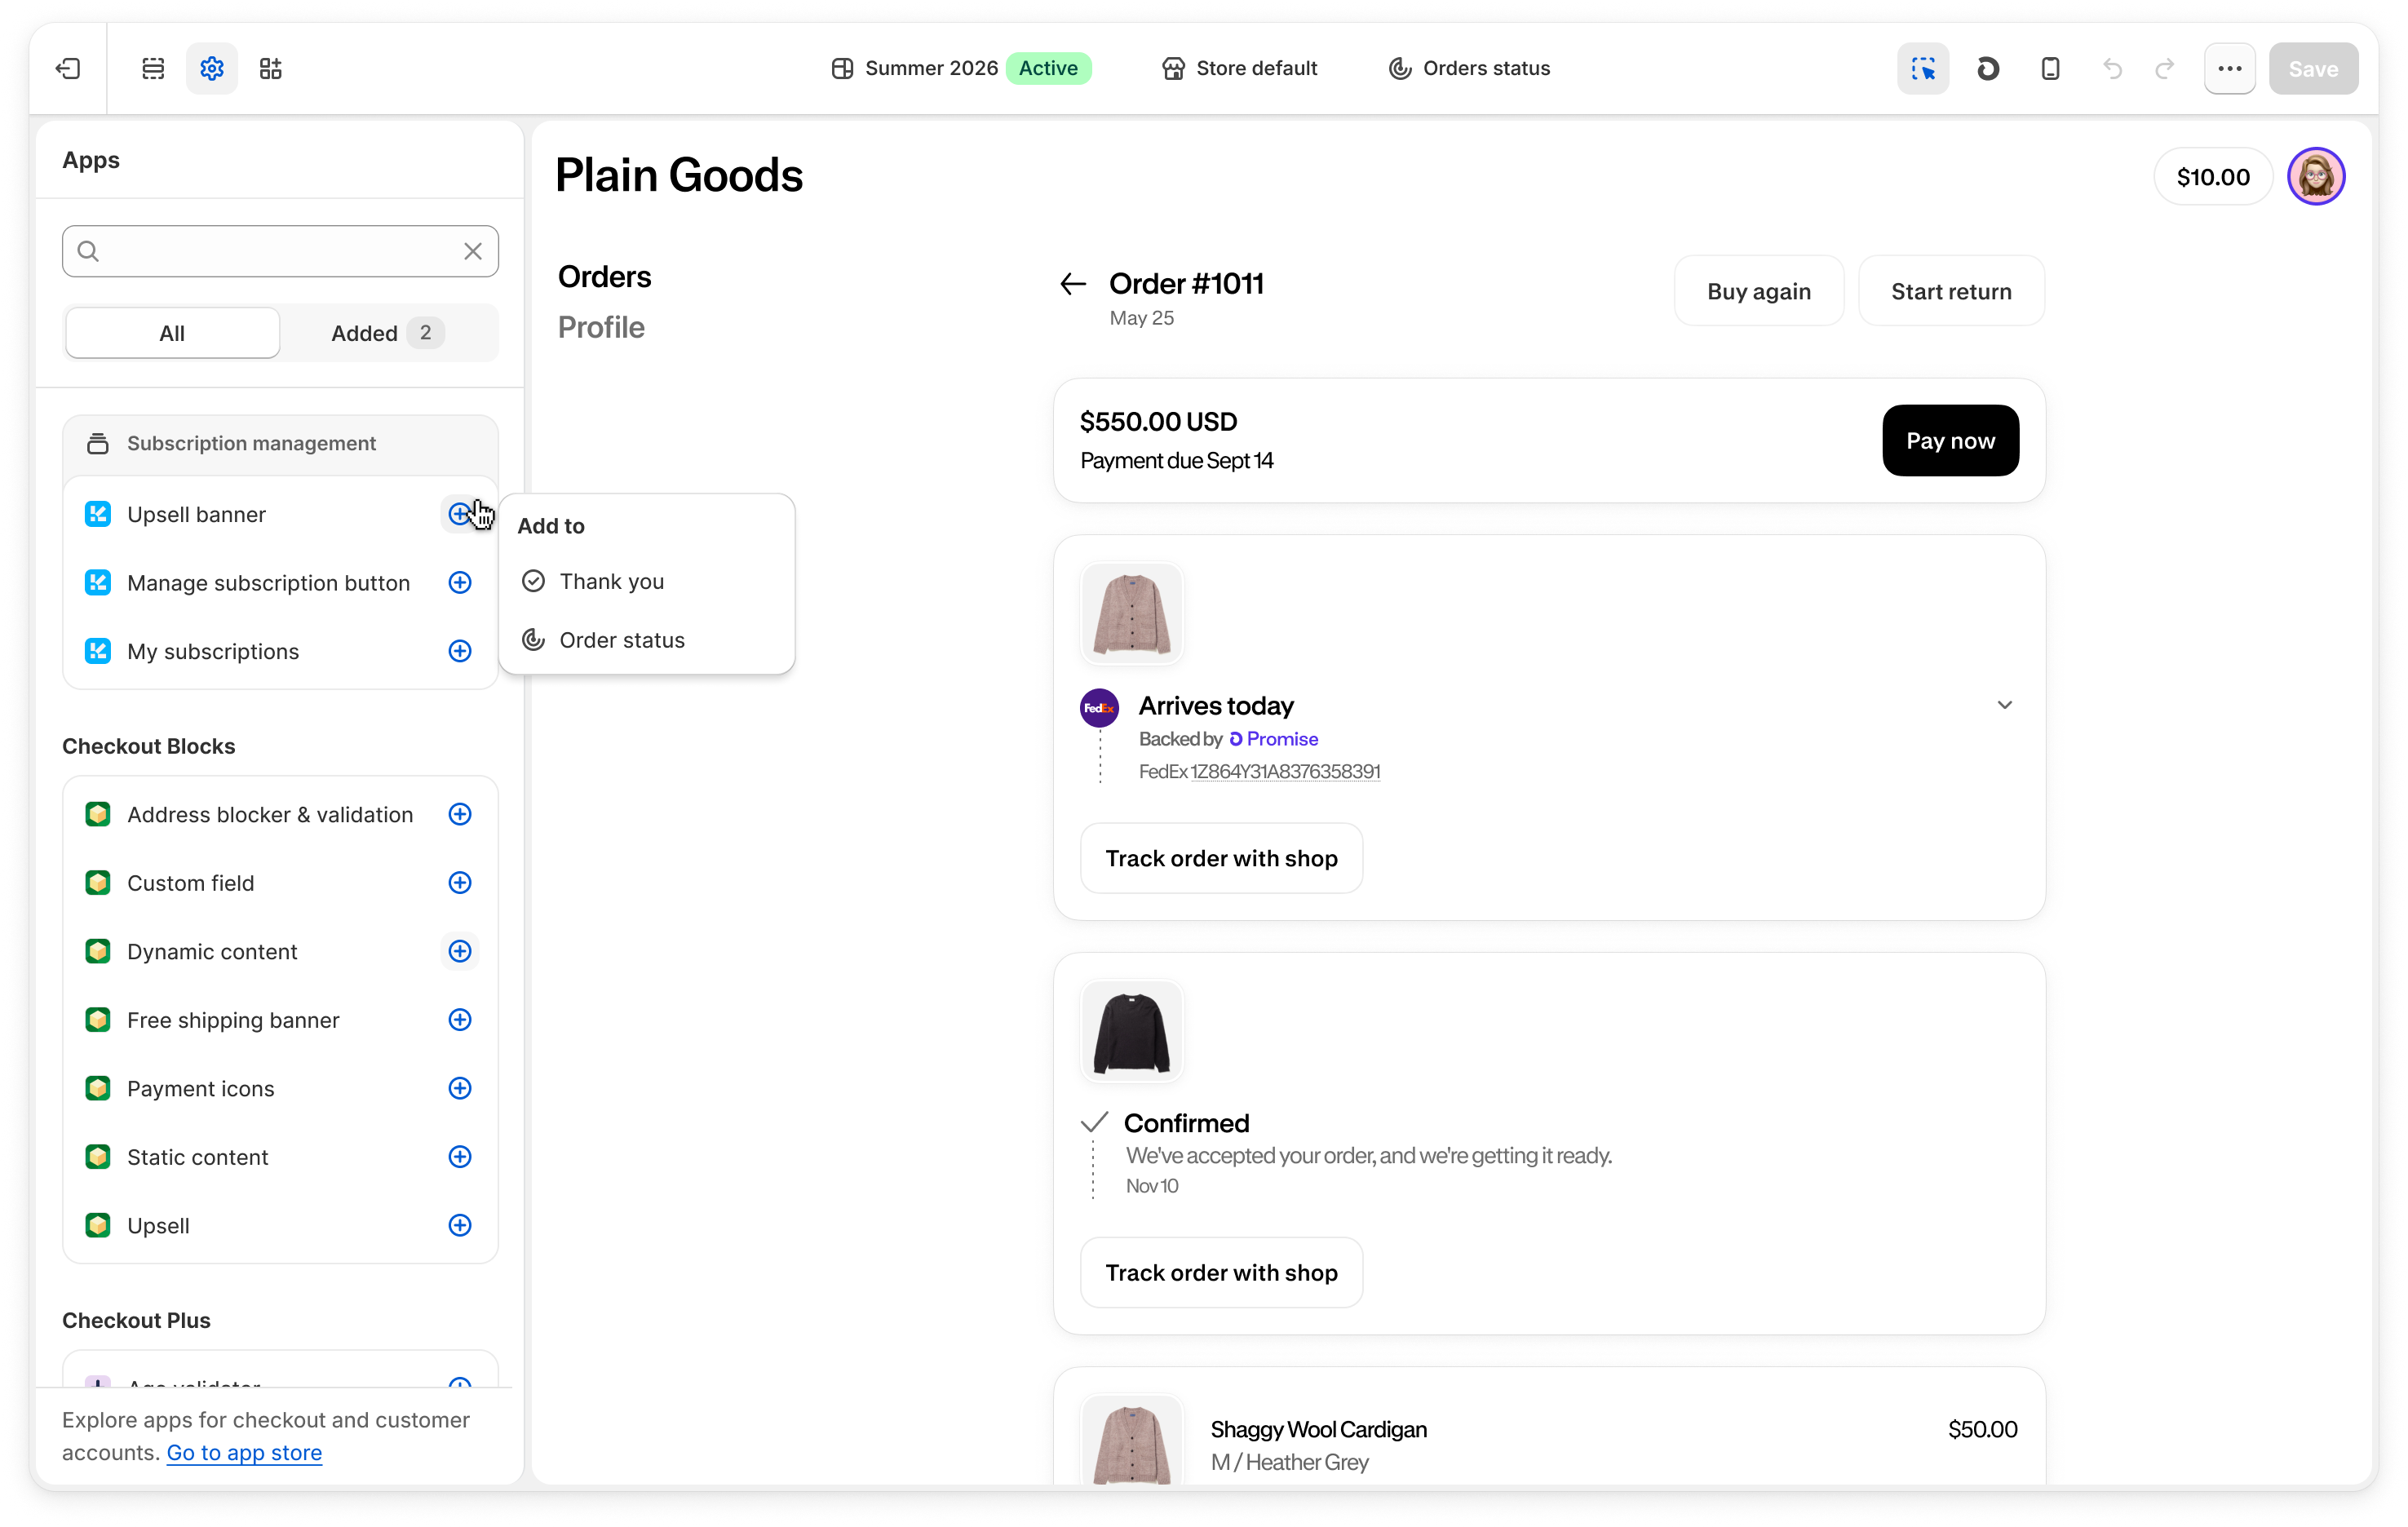Open the Orders status page selector
The height and width of the screenshot is (1527, 2408).
click(1469, 68)
